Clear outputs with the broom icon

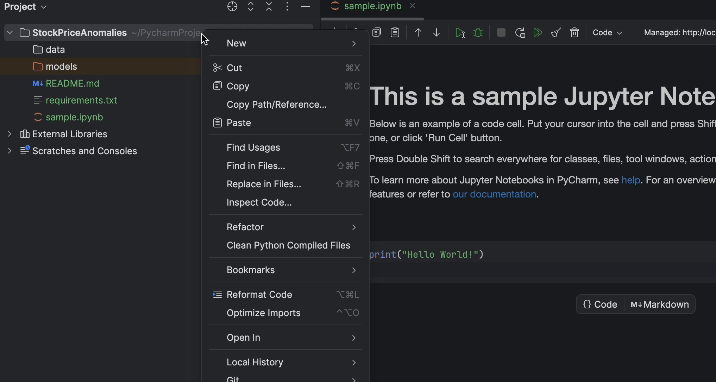[x=556, y=32]
